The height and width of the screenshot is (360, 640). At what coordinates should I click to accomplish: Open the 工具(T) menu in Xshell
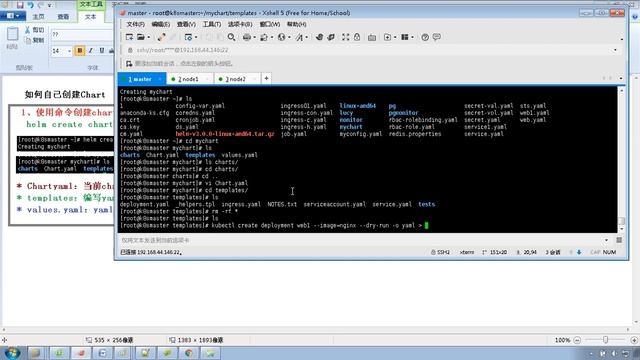click(212, 24)
